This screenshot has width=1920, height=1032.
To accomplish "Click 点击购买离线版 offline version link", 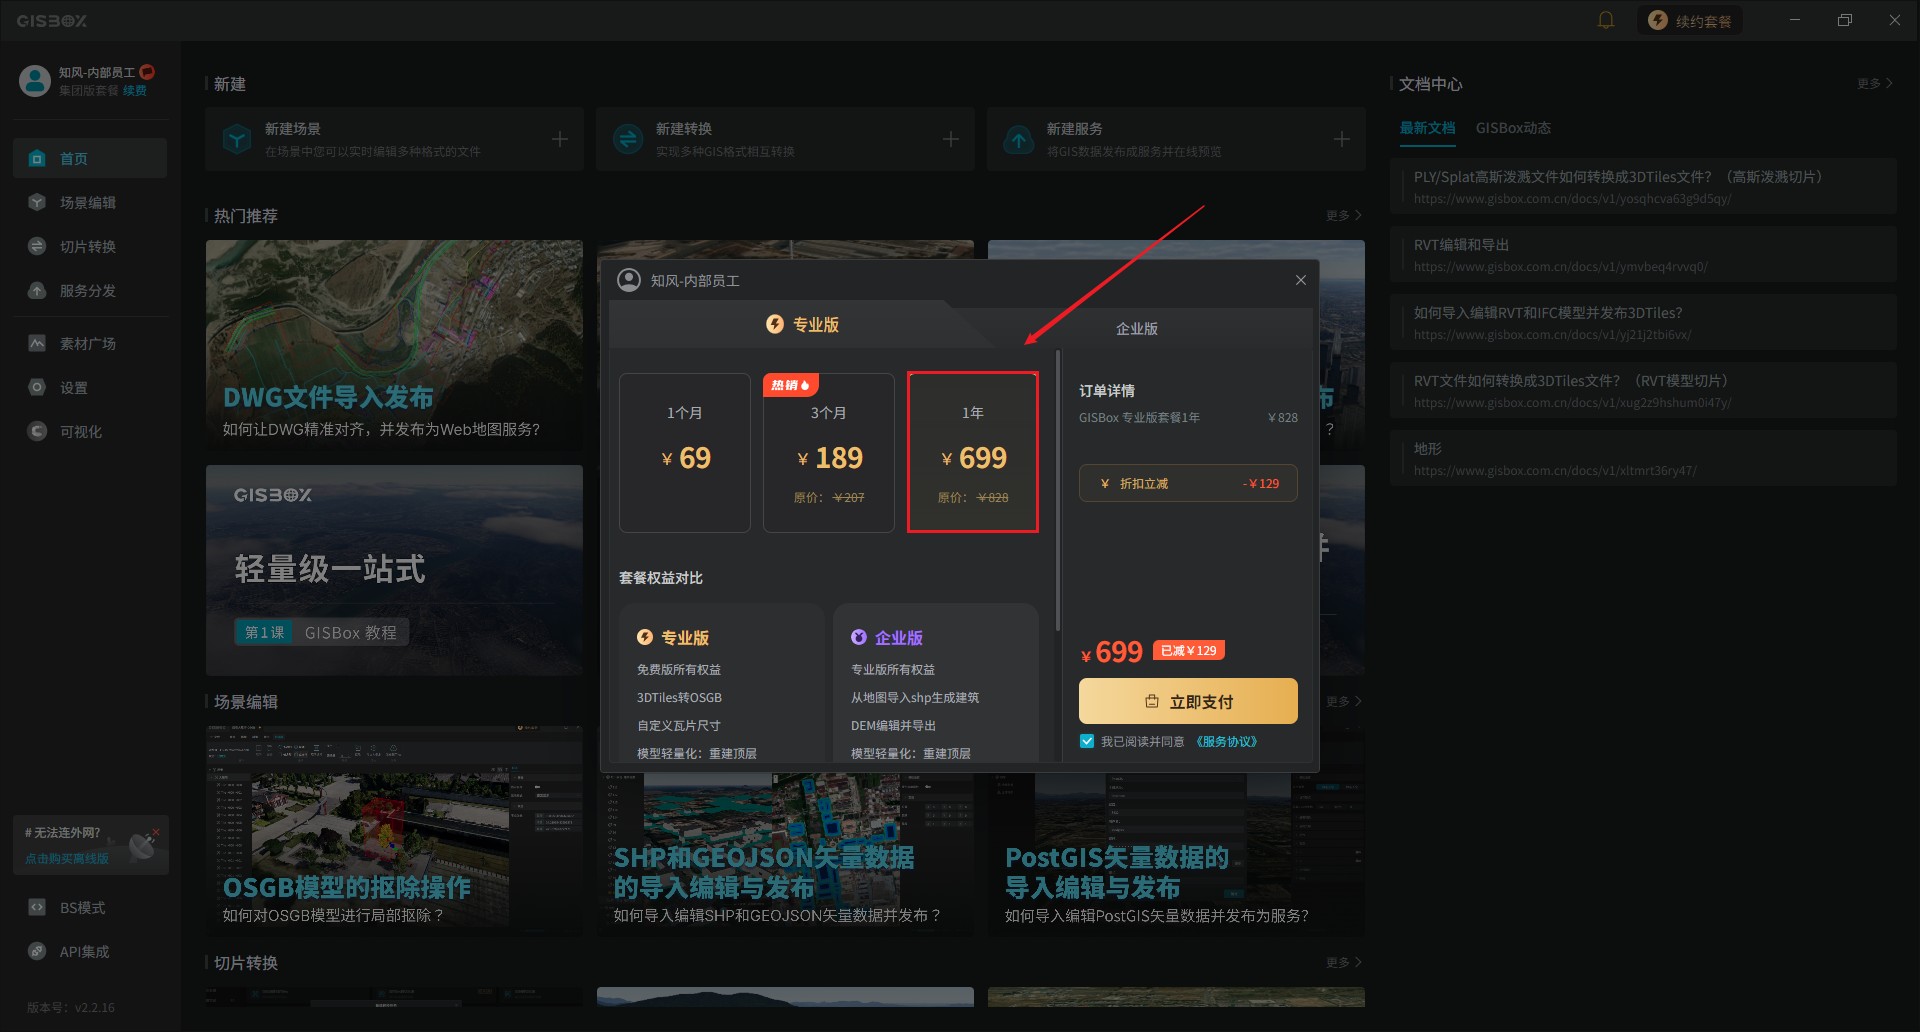I will click(x=67, y=859).
